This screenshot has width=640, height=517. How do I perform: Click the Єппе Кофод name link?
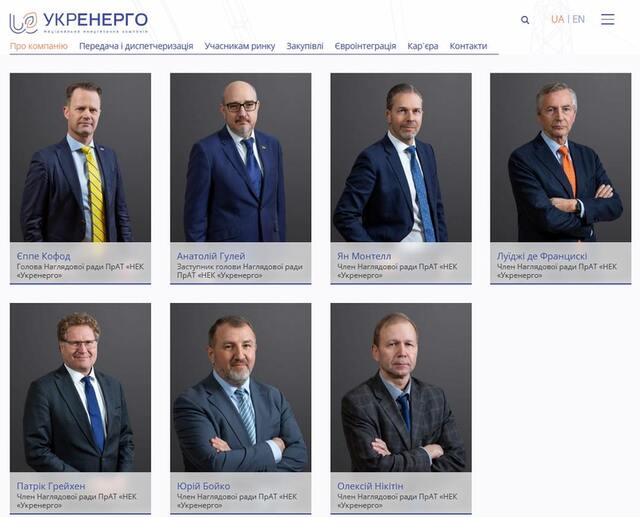click(x=44, y=256)
